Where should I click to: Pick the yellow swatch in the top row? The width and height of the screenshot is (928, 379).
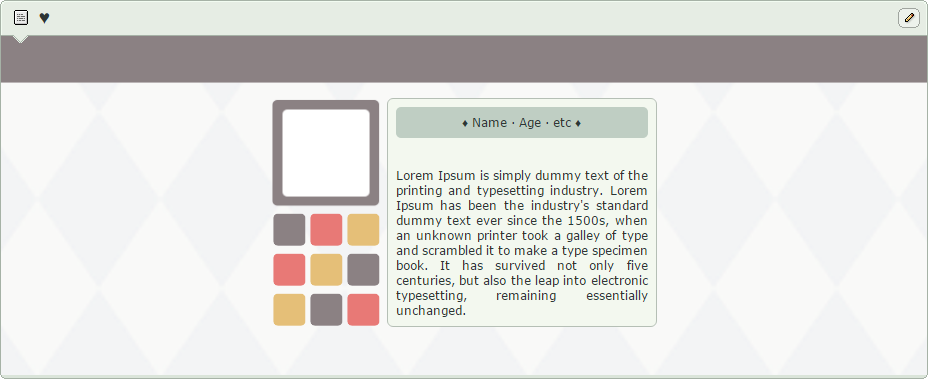363,230
